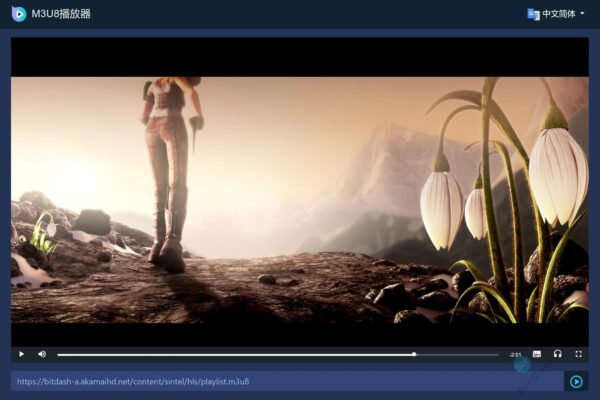
Task: Click the remaining time display -2:51
Action: [515, 354]
